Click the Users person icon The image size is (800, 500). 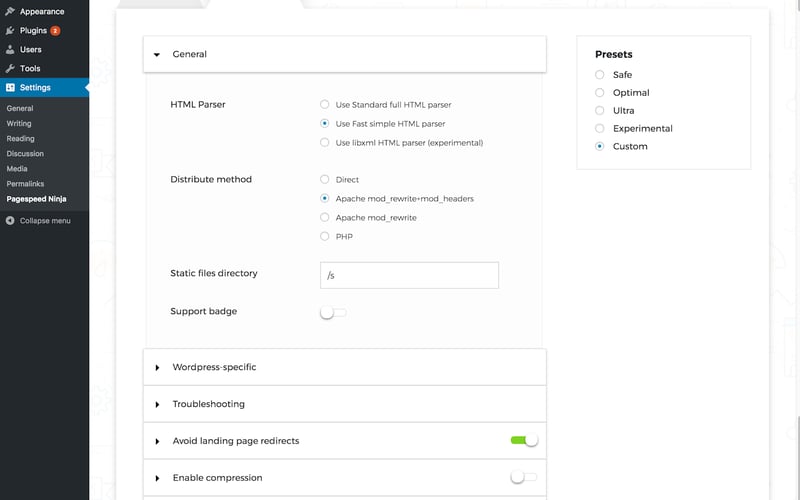pos(10,49)
